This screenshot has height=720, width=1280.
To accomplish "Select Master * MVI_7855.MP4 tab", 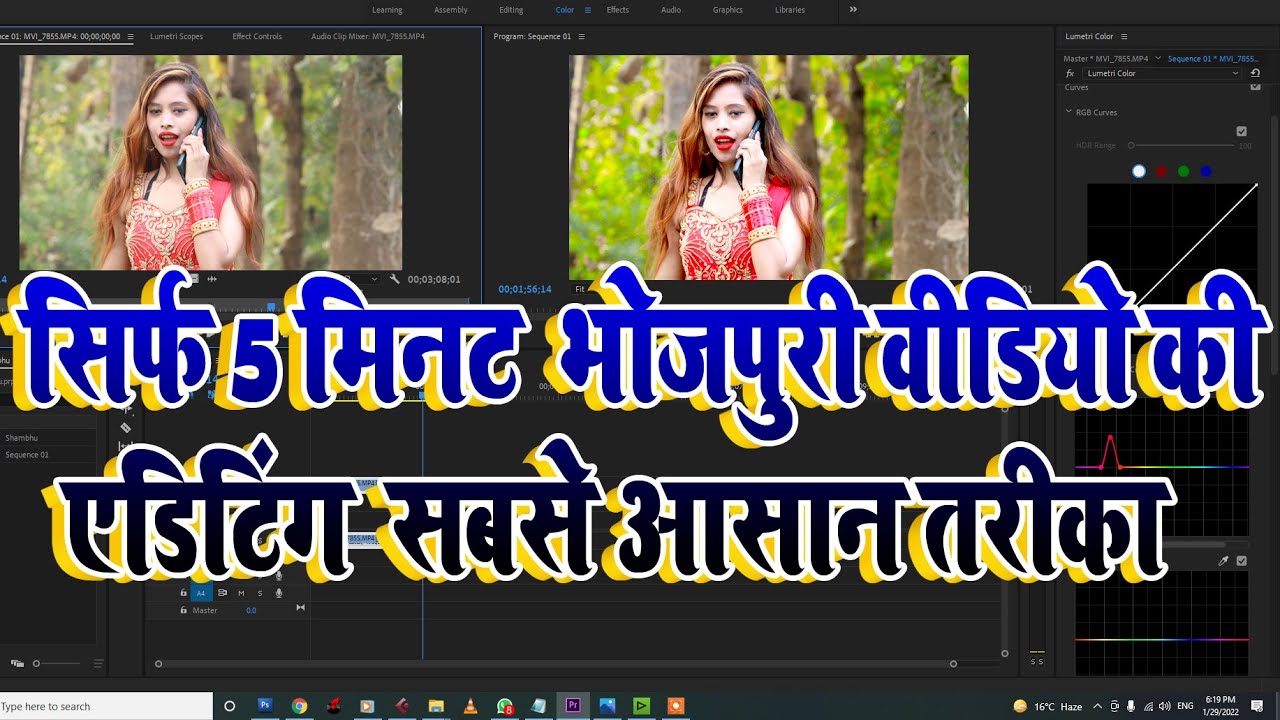I will [x=1106, y=59].
